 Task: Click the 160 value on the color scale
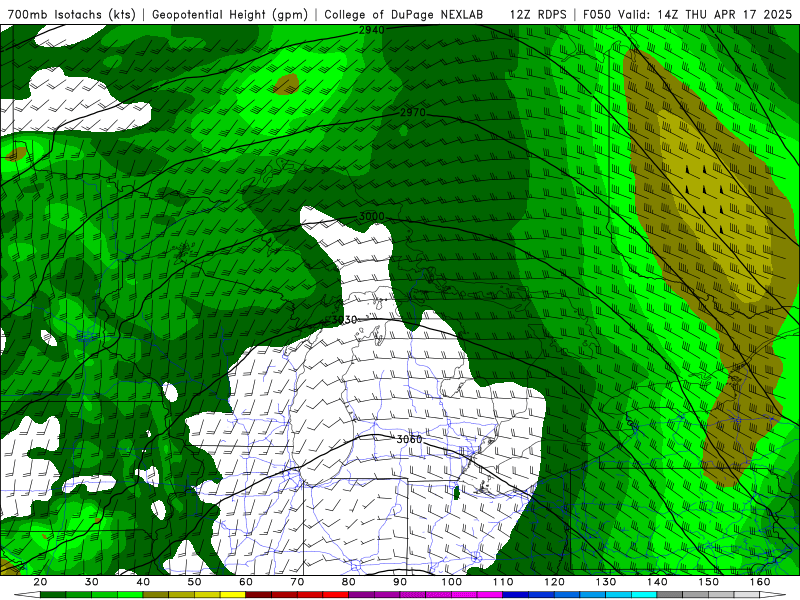point(760,582)
